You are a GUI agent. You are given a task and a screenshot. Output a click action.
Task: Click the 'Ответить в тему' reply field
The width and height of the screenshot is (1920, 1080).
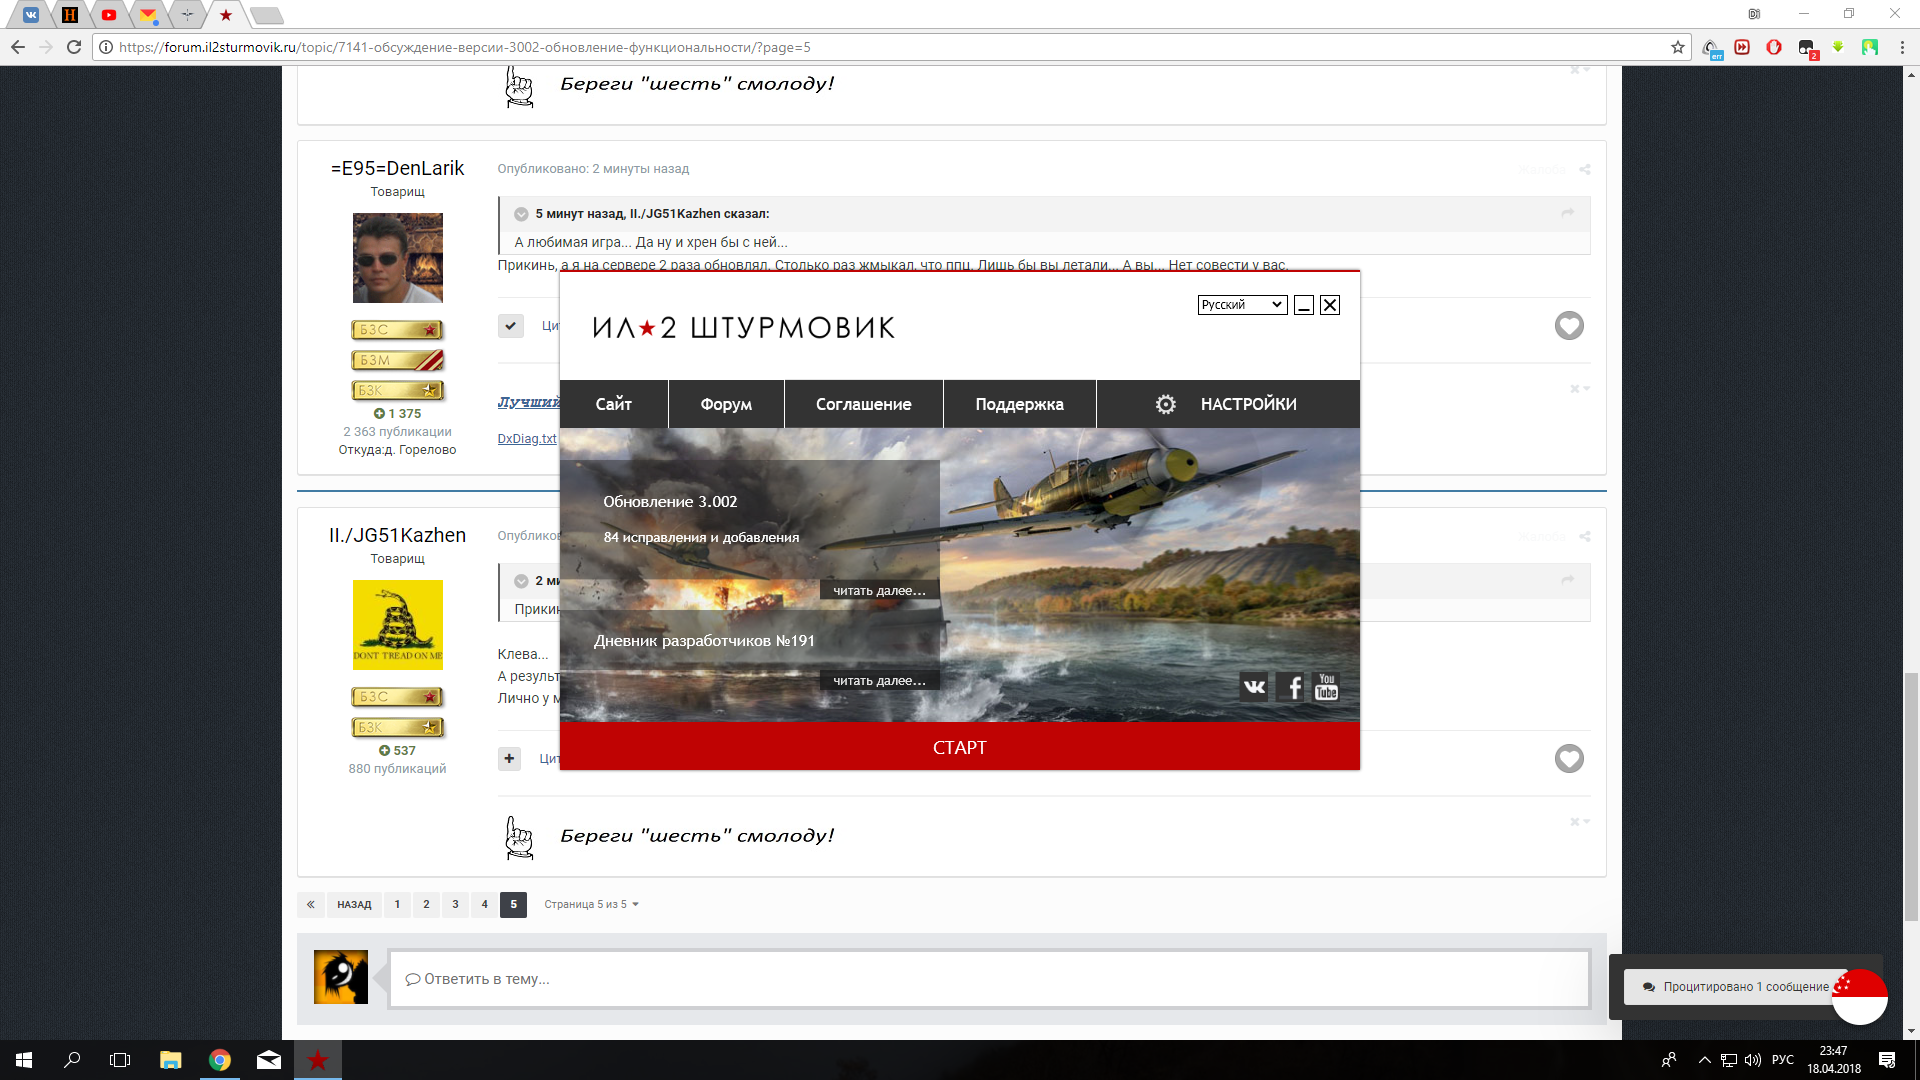coord(988,979)
